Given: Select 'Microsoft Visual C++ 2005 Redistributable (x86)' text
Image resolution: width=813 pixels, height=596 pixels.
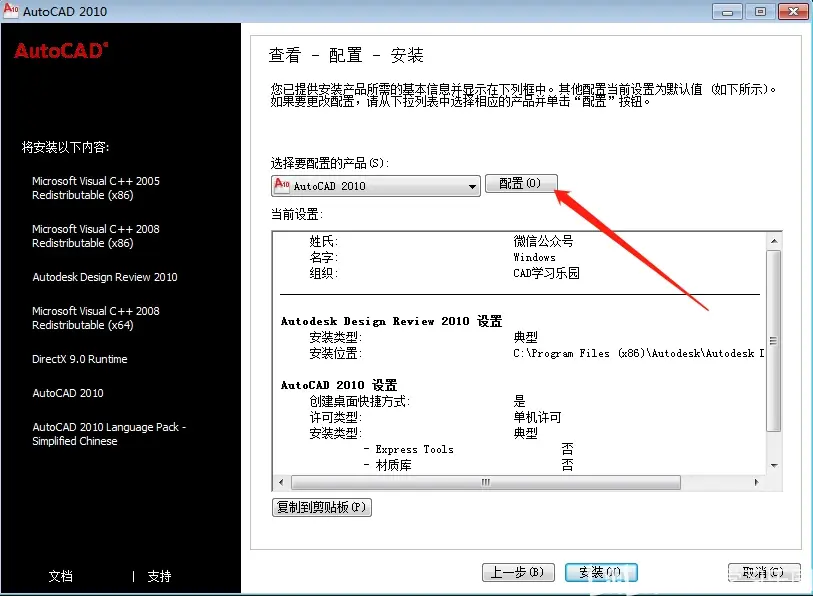Looking at the screenshot, I should pos(96,188).
